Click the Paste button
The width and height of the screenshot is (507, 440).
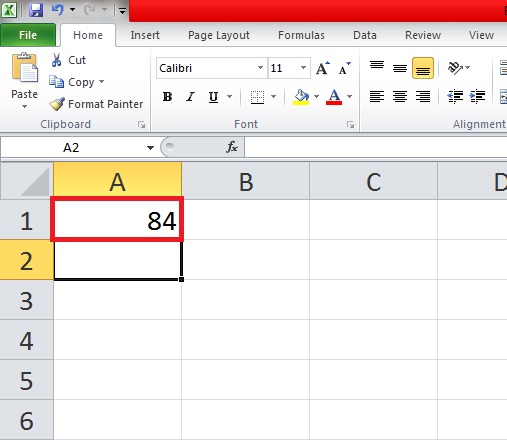coord(24,81)
